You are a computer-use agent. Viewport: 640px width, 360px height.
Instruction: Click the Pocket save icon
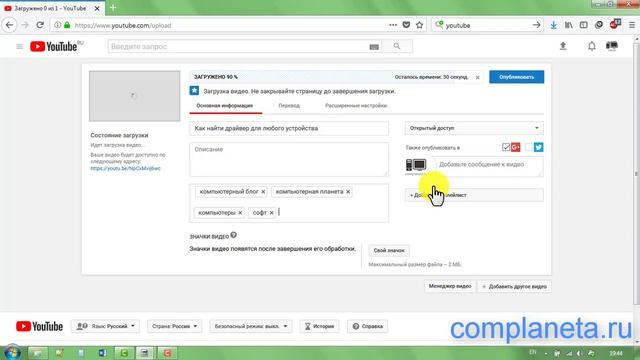406,25
